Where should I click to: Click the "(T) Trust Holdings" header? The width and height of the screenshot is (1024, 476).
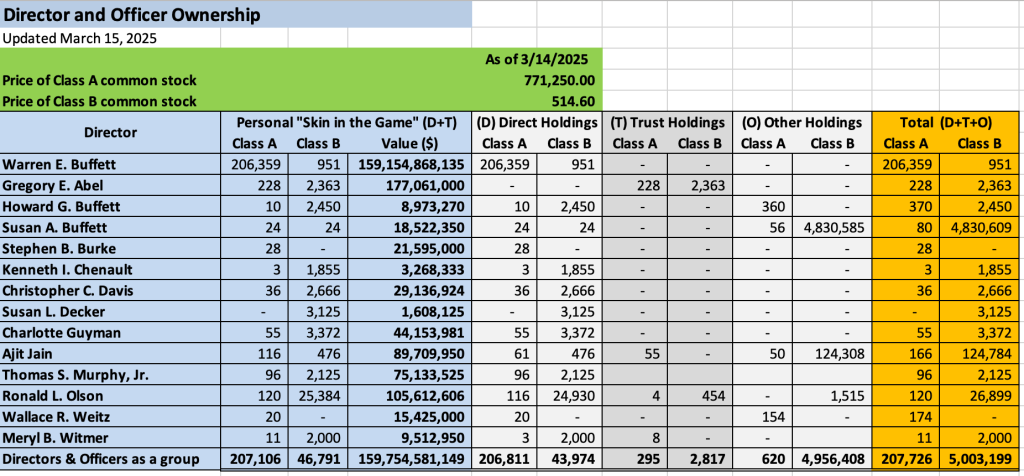click(x=667, y=122)
